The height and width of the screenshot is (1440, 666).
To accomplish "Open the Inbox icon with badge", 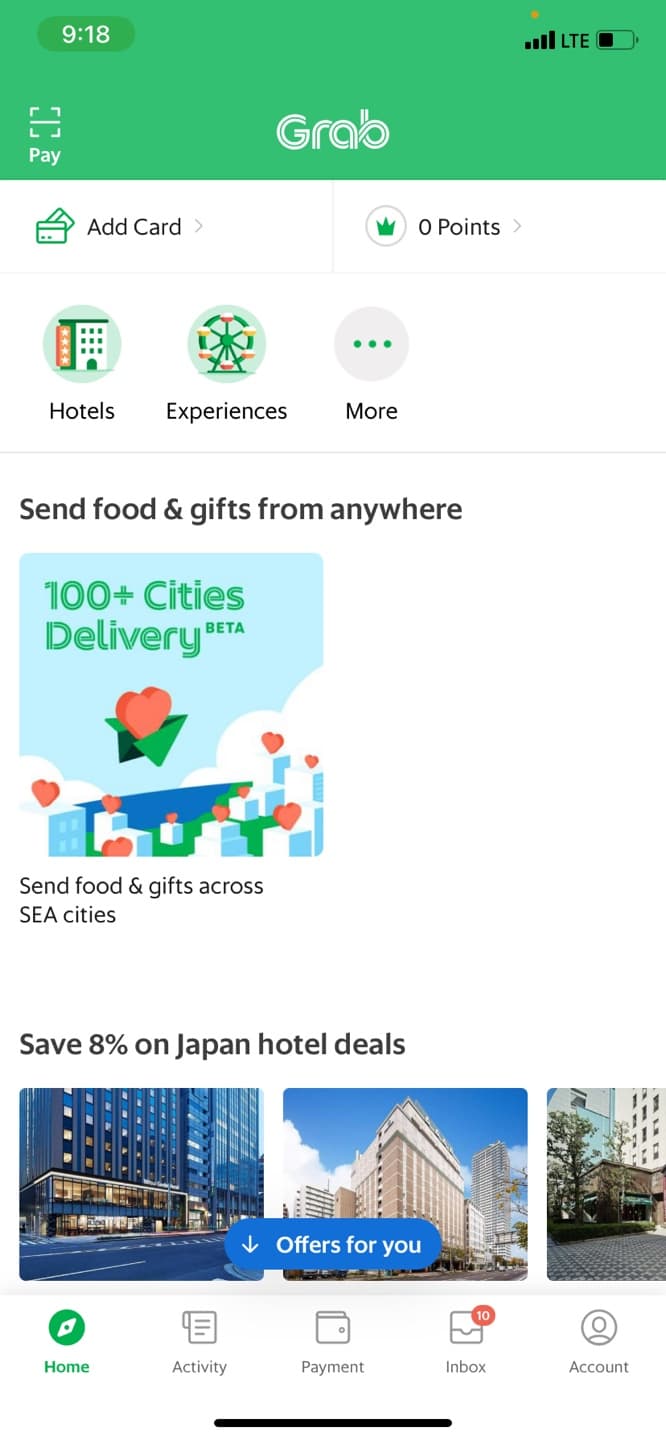I will 466,1328.
